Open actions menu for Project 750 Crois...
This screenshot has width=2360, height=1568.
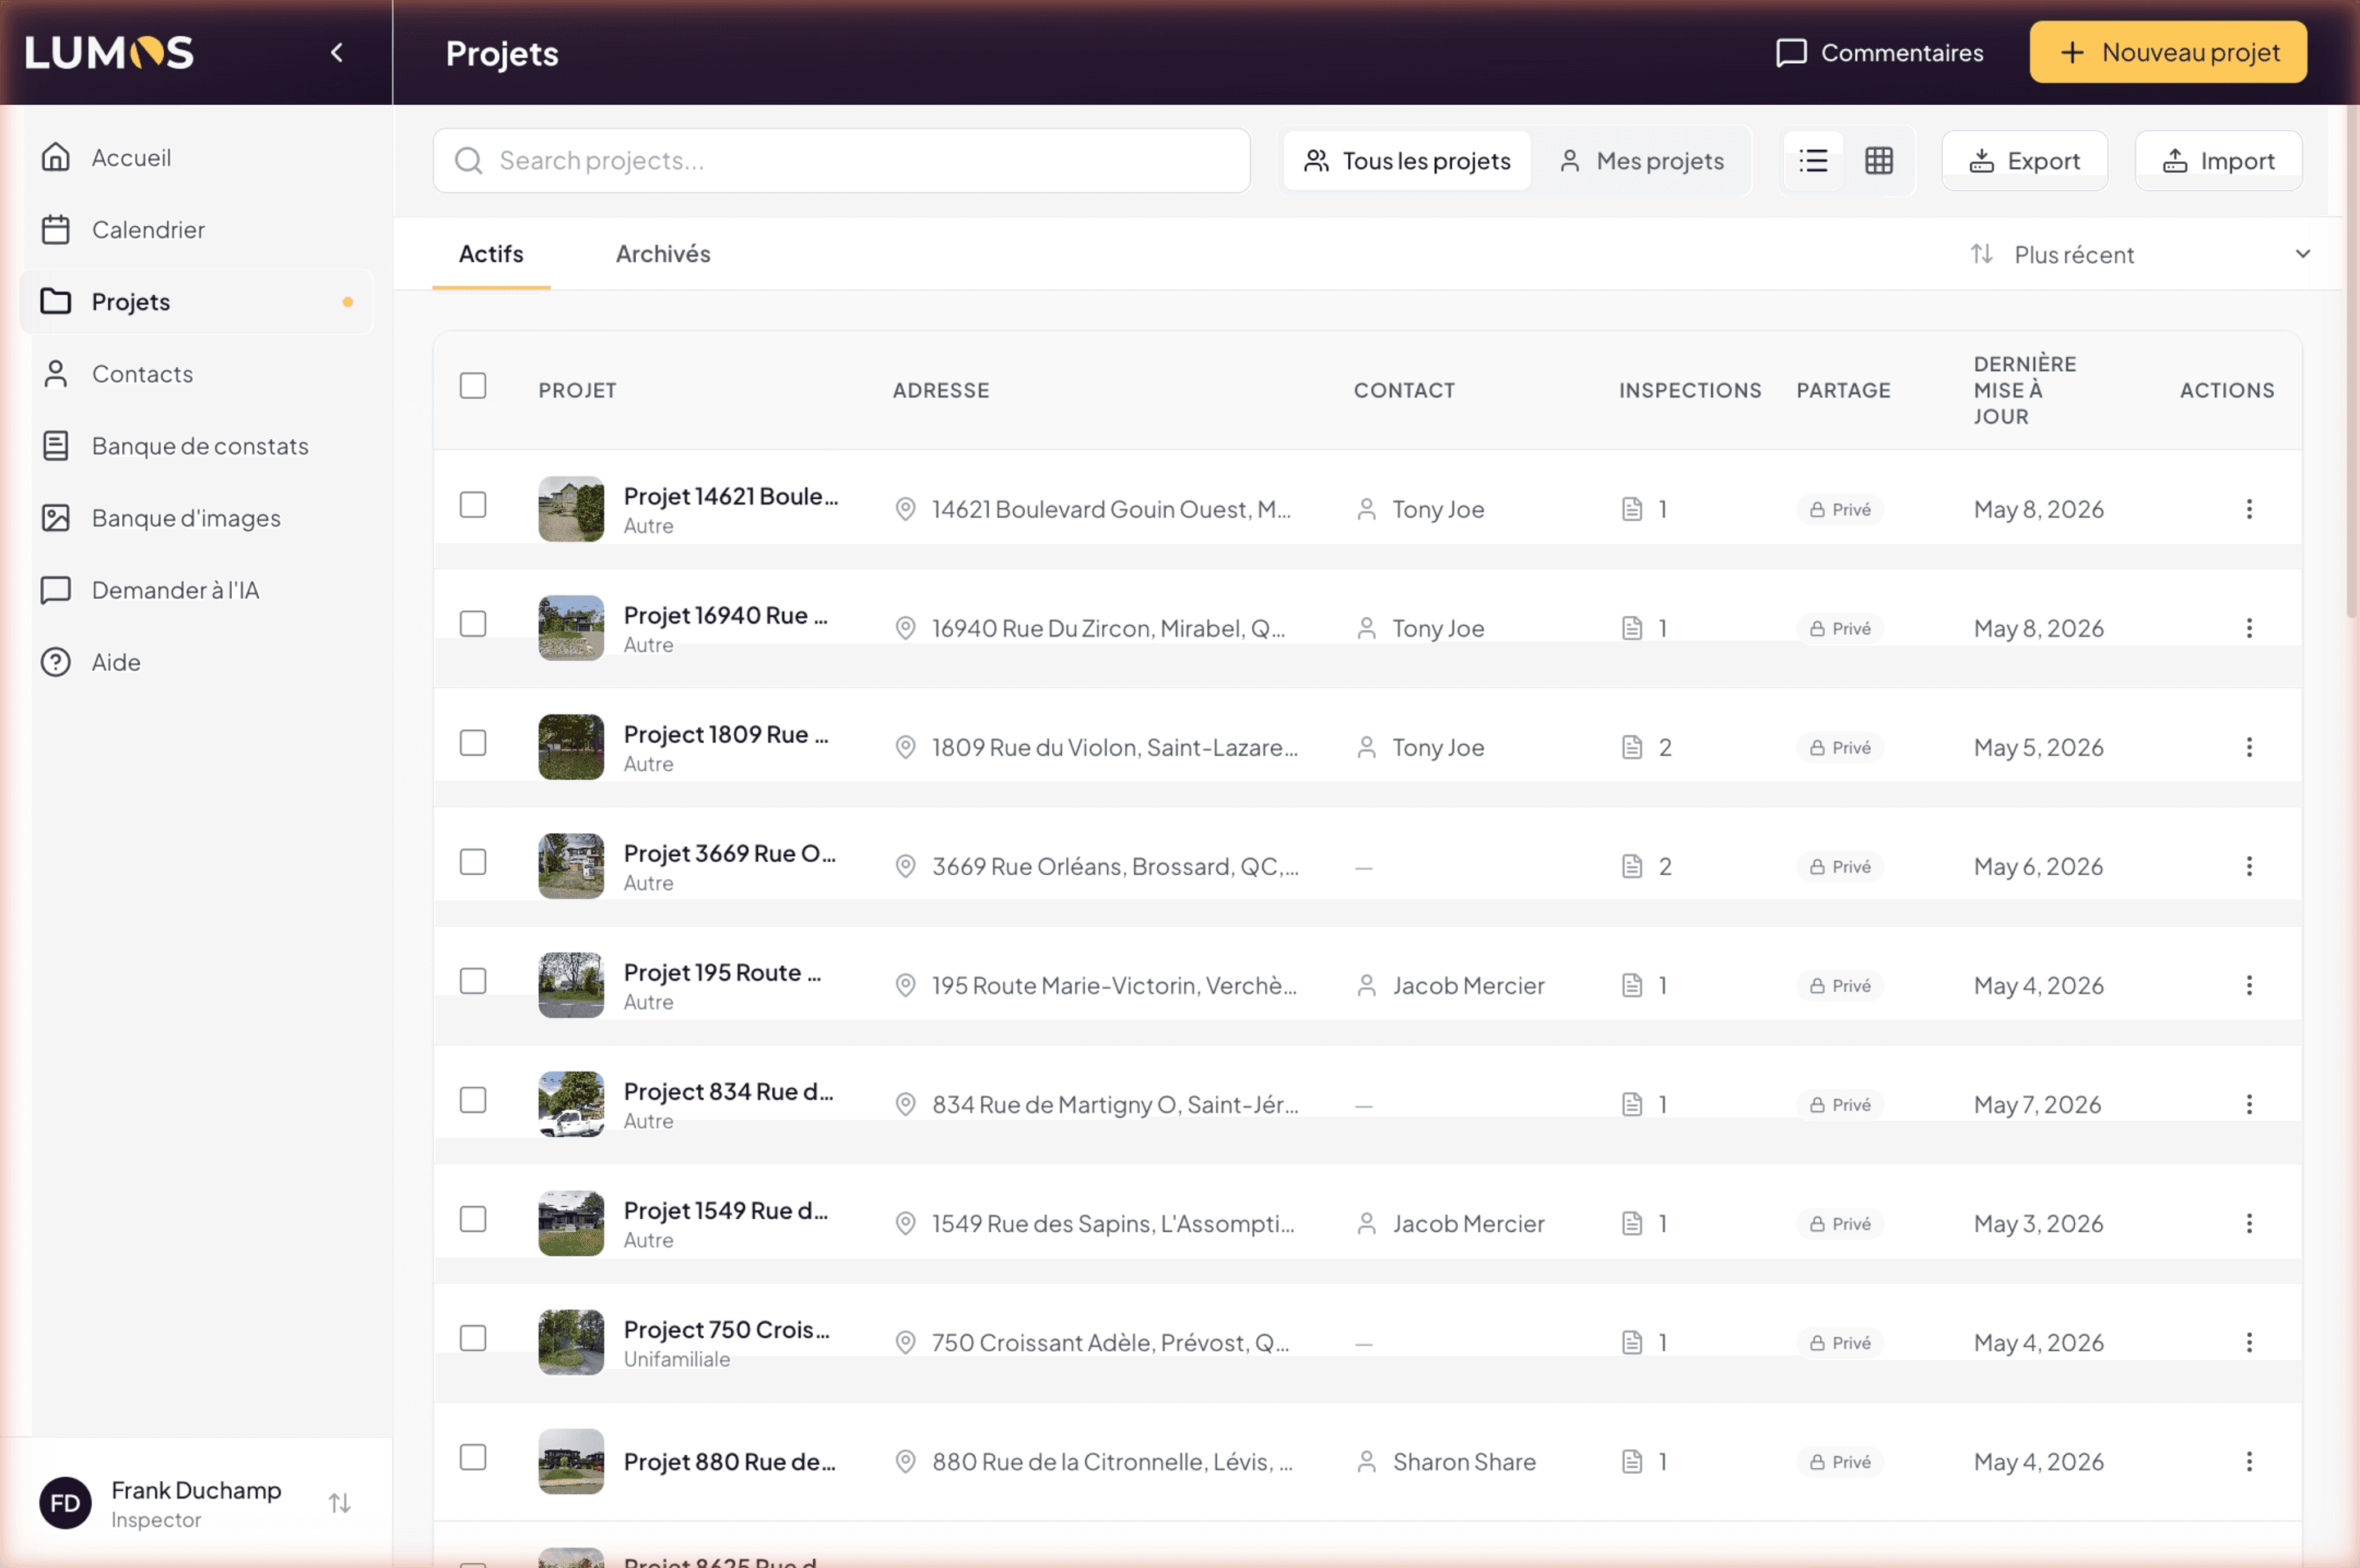pos(2248,1342)
